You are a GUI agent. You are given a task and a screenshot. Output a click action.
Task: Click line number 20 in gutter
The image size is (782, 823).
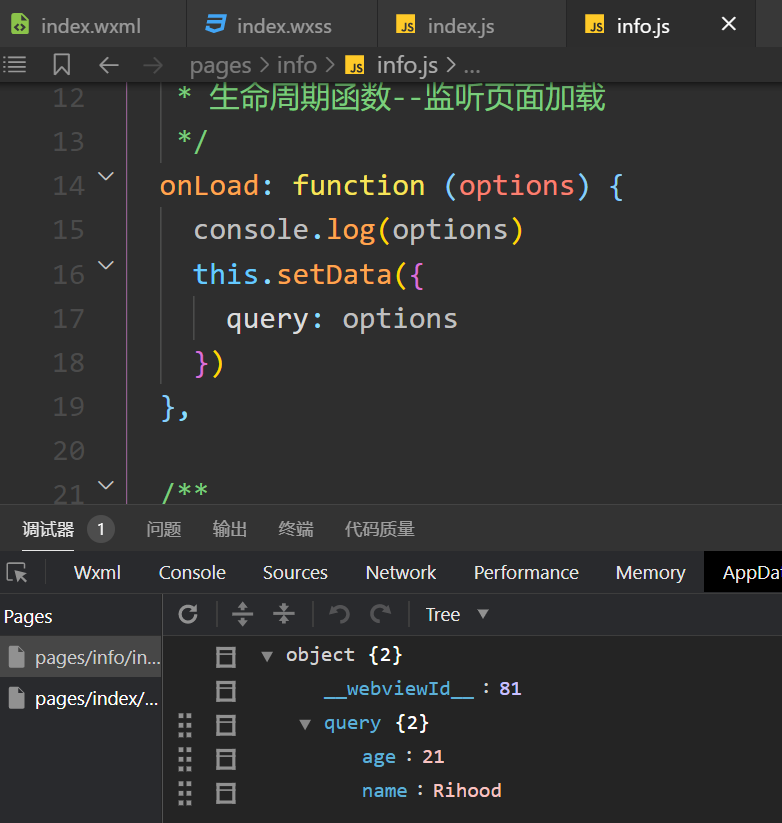pos(68,451)
